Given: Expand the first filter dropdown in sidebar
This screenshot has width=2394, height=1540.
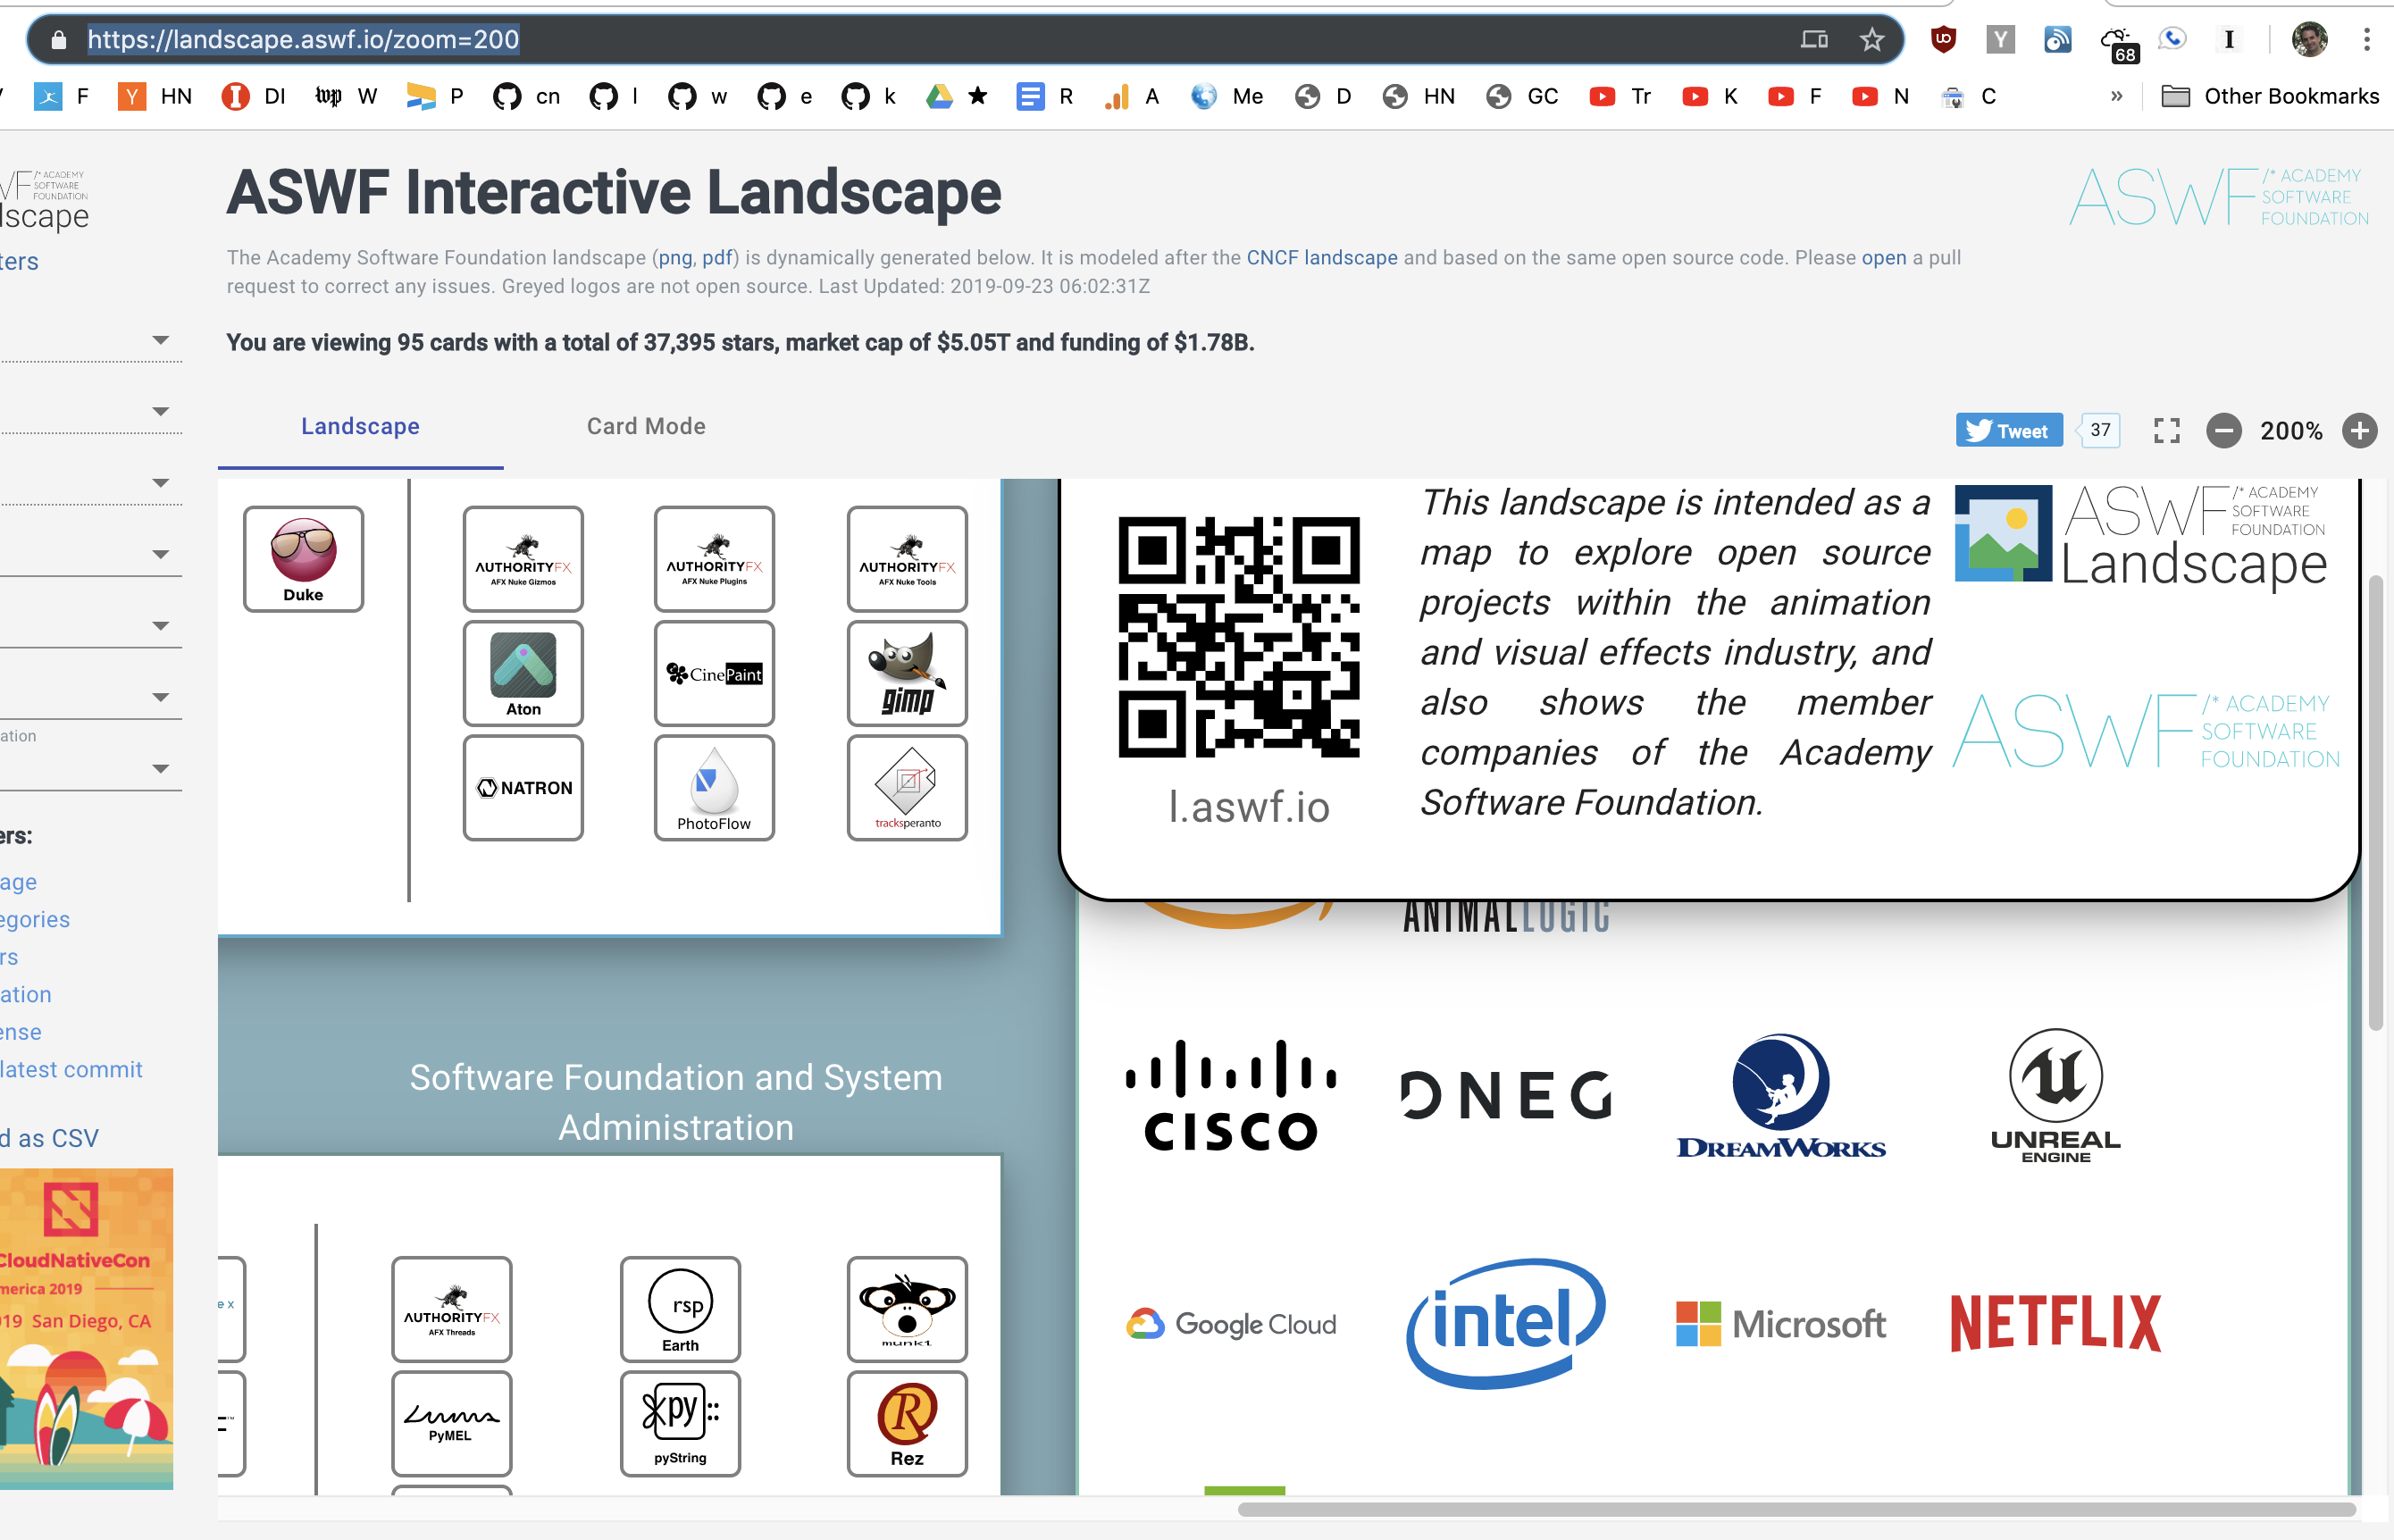Looking at the screenshot, I should [x=161, y=340].
